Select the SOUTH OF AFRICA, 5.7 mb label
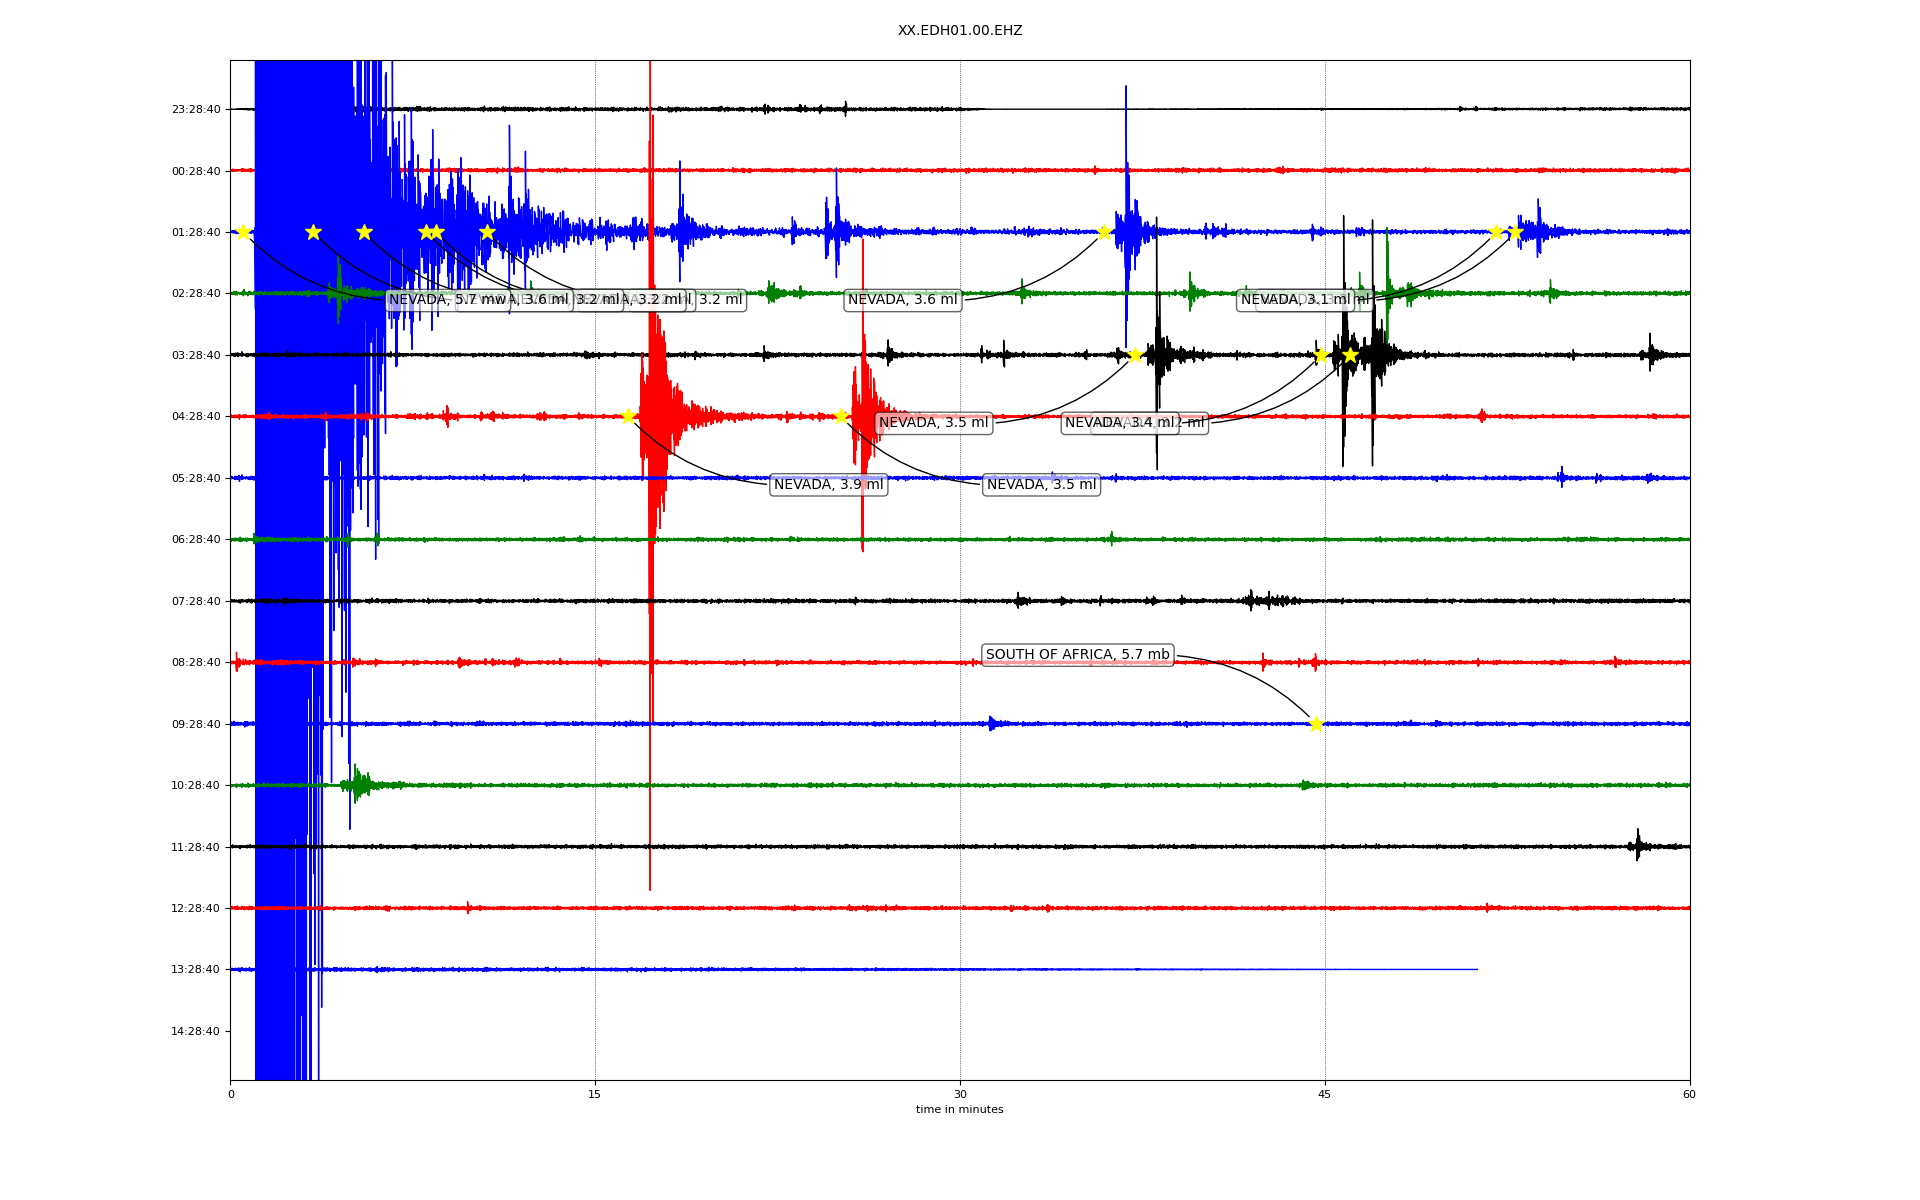 (x=1077, y=655)
